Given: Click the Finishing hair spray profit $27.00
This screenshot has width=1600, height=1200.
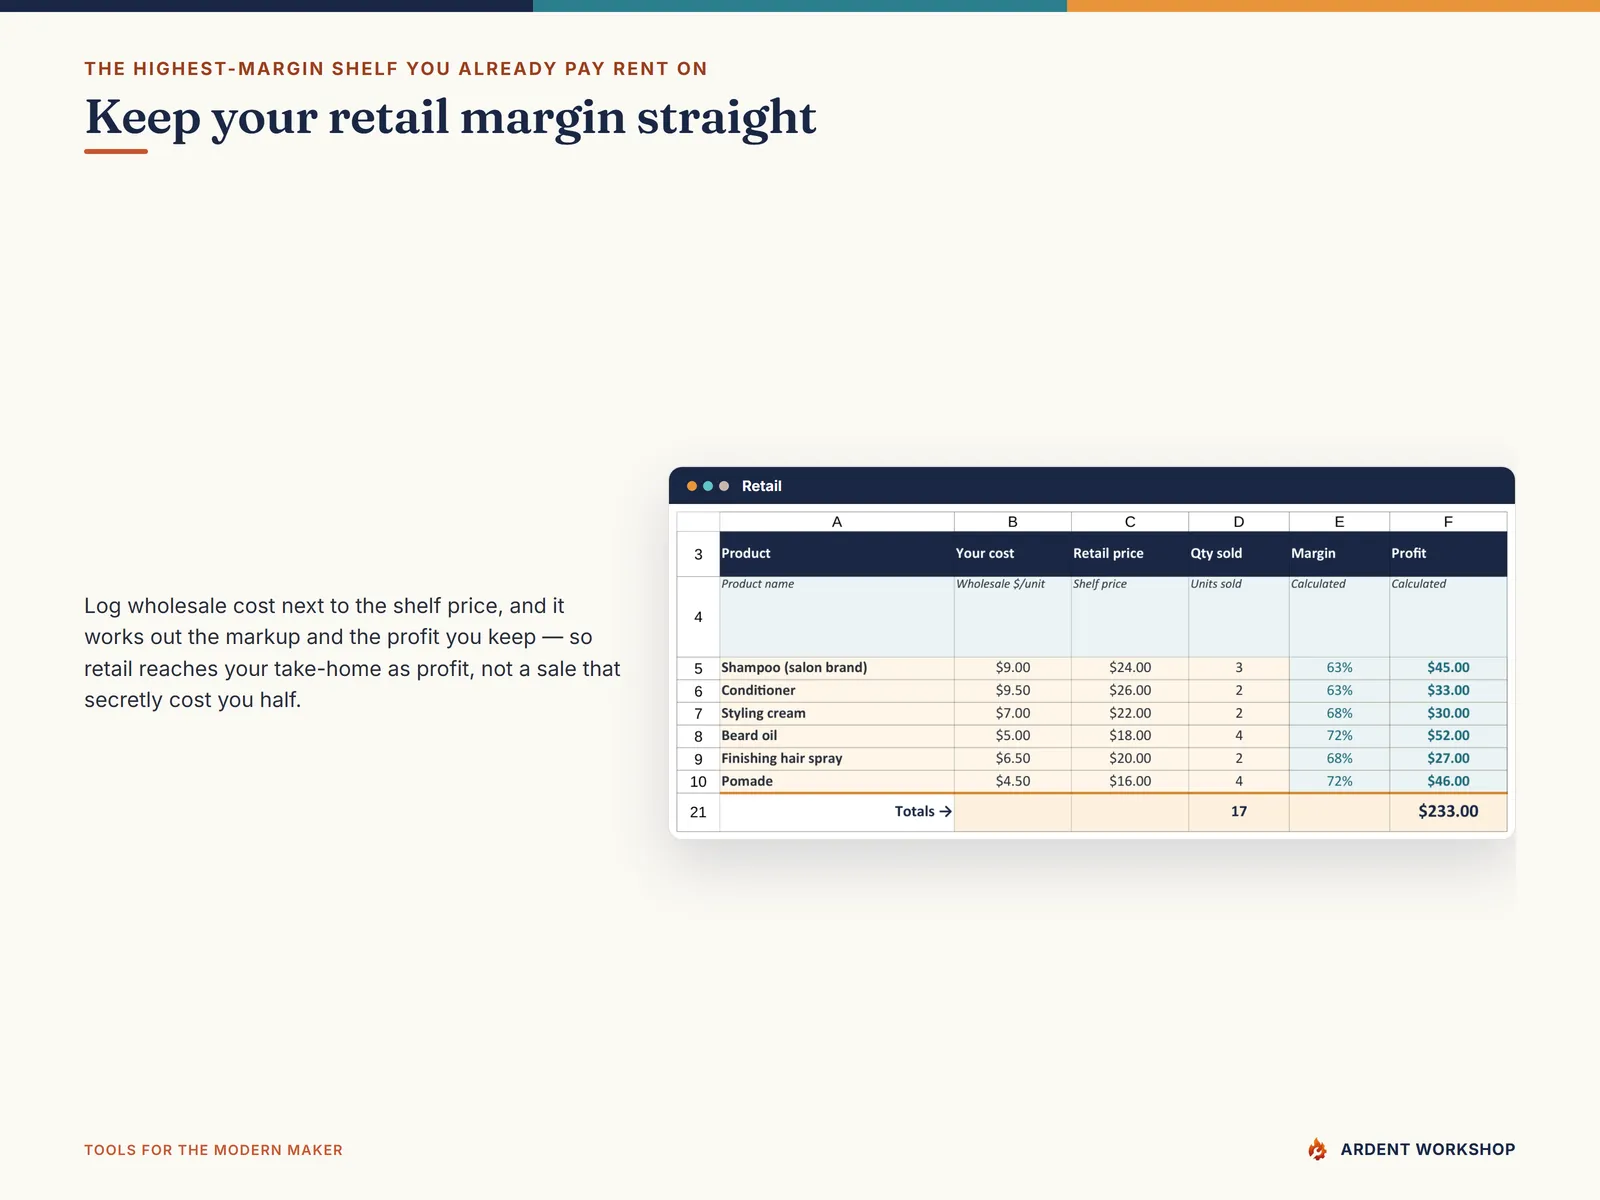Looking at the screenshot, I should (1448, 759).
